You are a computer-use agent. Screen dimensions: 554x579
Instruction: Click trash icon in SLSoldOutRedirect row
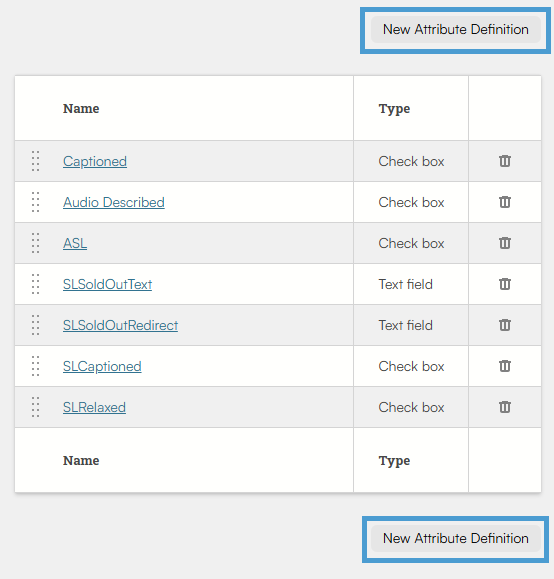(x=505, y=325)
